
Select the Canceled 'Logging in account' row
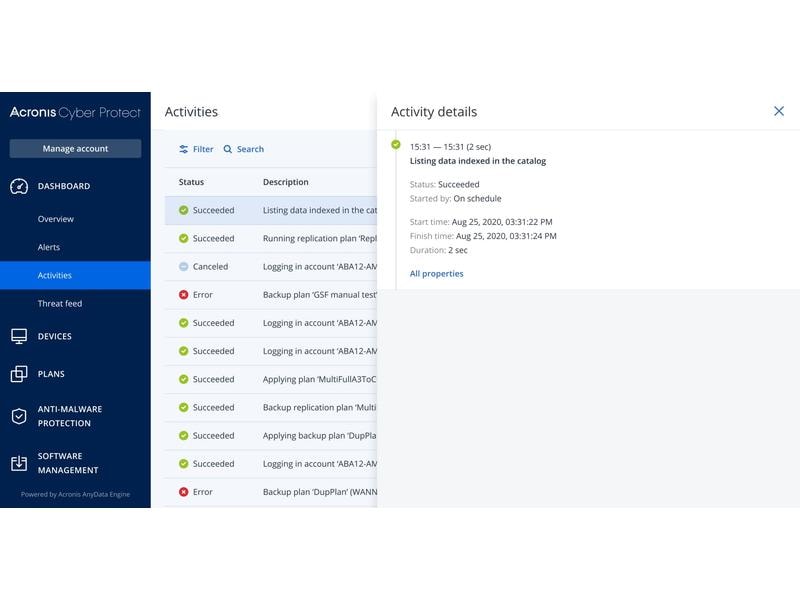point(271,266)
